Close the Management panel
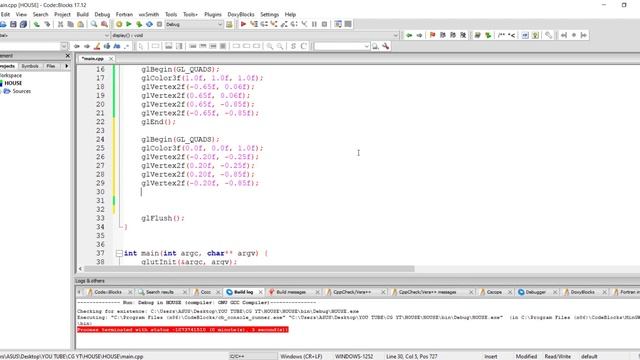The height and width of the screenshot is (360, 640). click(x=68, y=56)
